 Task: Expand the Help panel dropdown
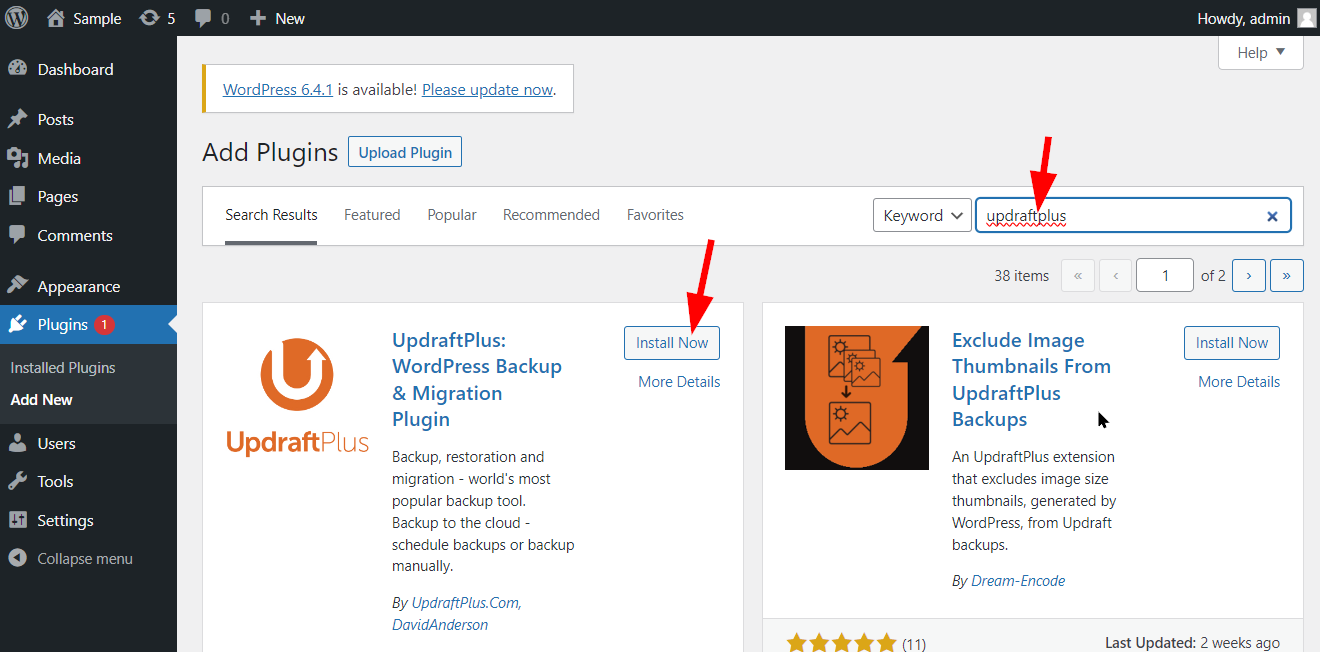1260,53
